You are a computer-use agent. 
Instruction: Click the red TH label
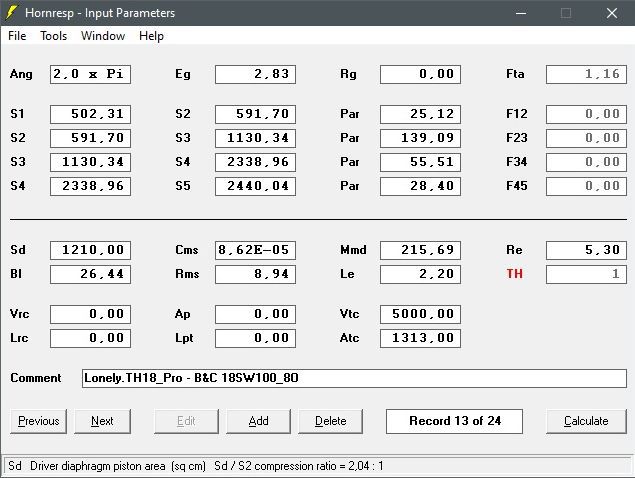point(515,274)
